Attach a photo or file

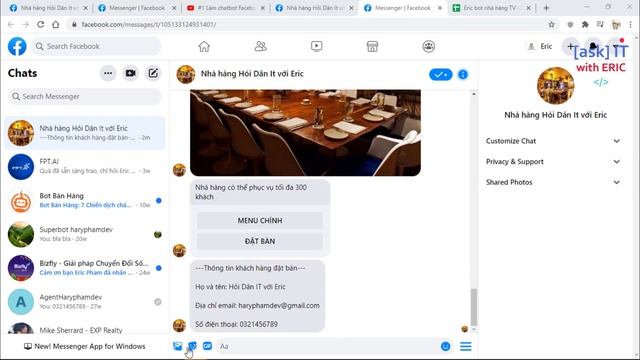(178, 346)
